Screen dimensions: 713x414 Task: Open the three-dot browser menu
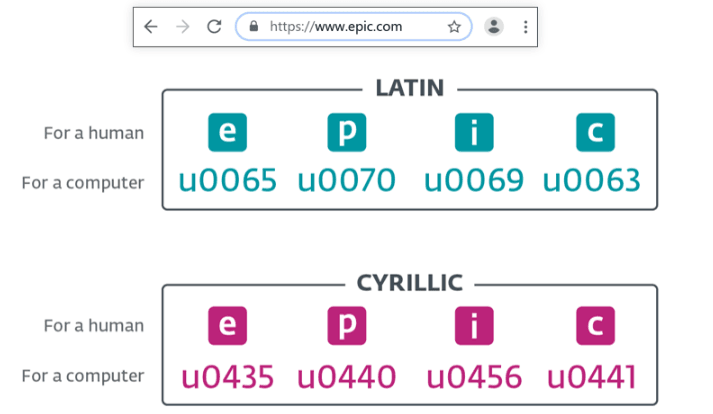point(525,27)
